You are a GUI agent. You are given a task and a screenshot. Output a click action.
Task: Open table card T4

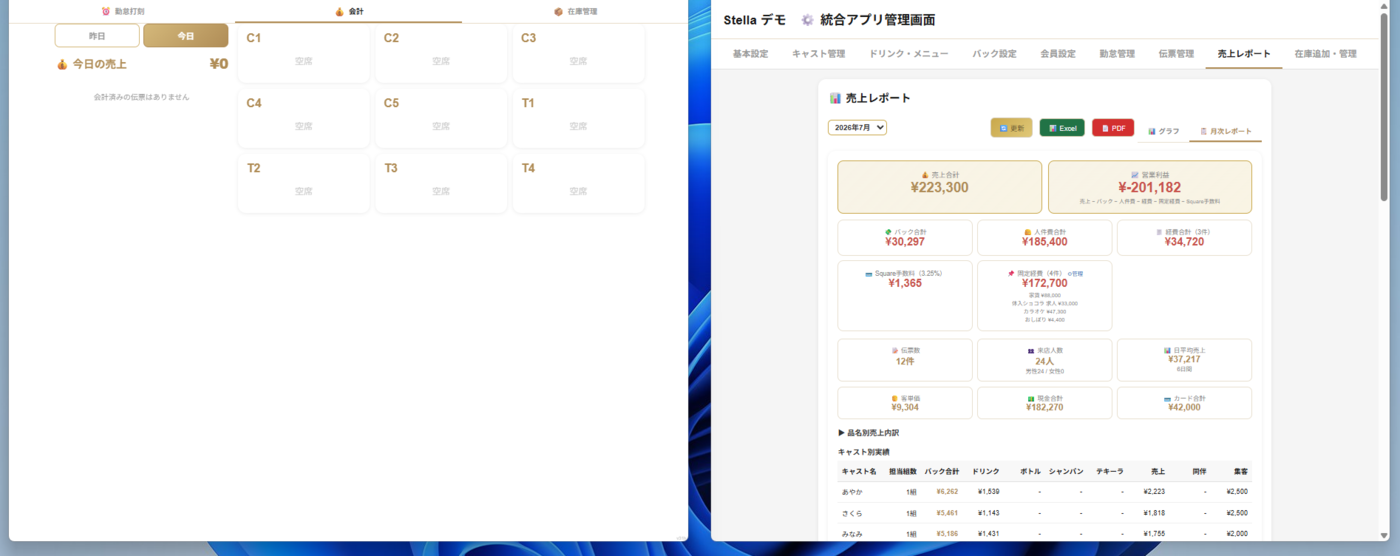578,183
